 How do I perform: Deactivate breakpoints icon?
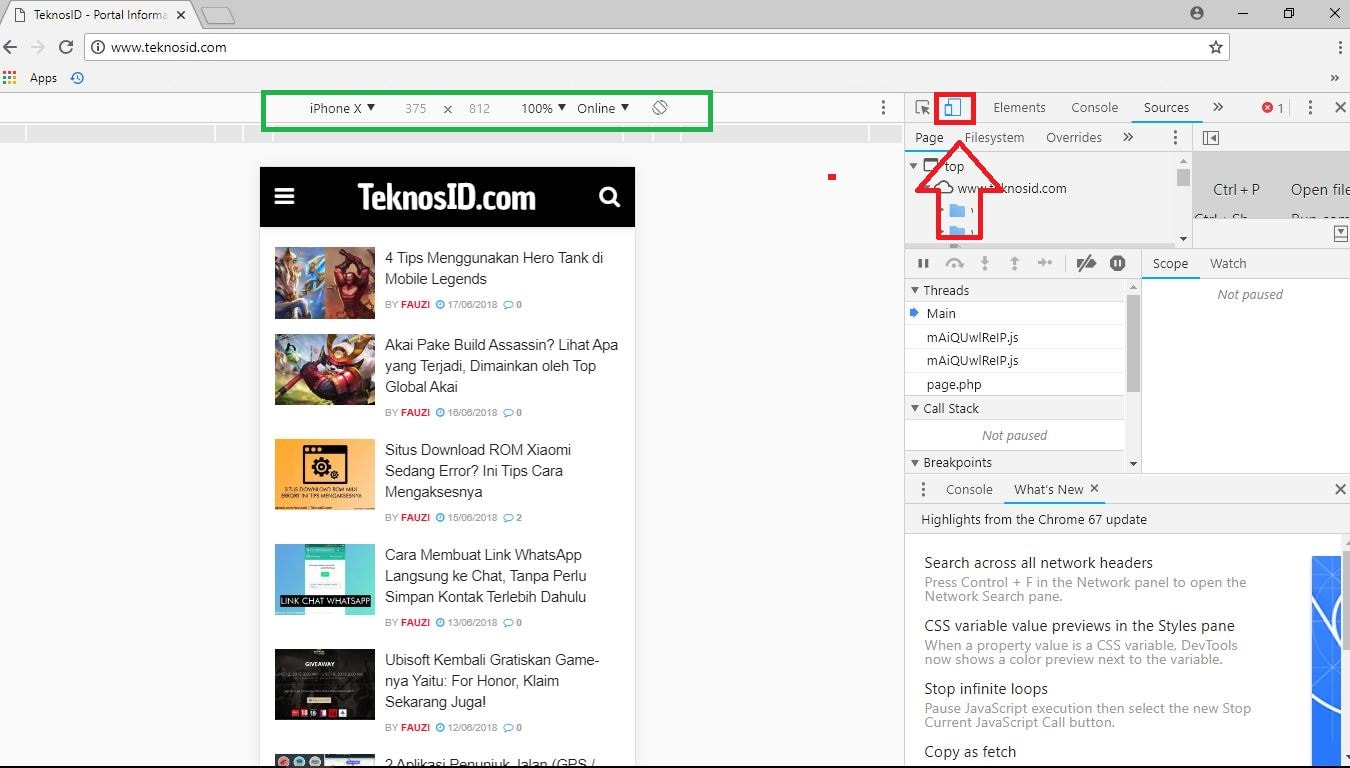1086,263
